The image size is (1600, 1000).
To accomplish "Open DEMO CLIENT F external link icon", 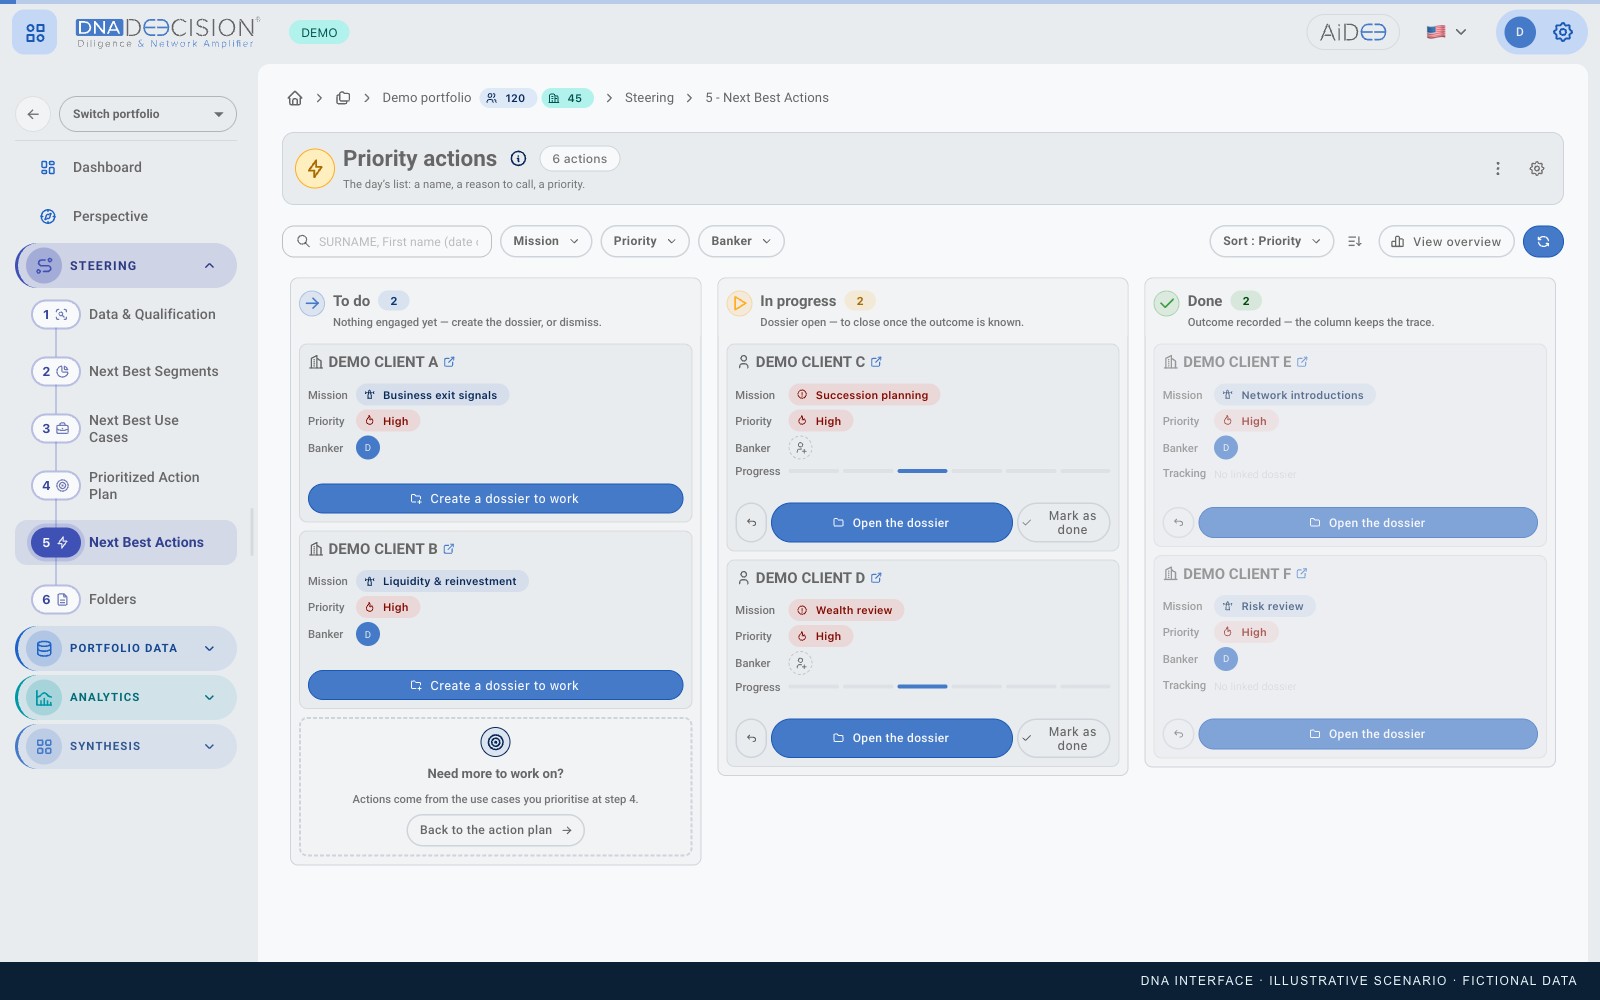I will tap(1302, 574).
